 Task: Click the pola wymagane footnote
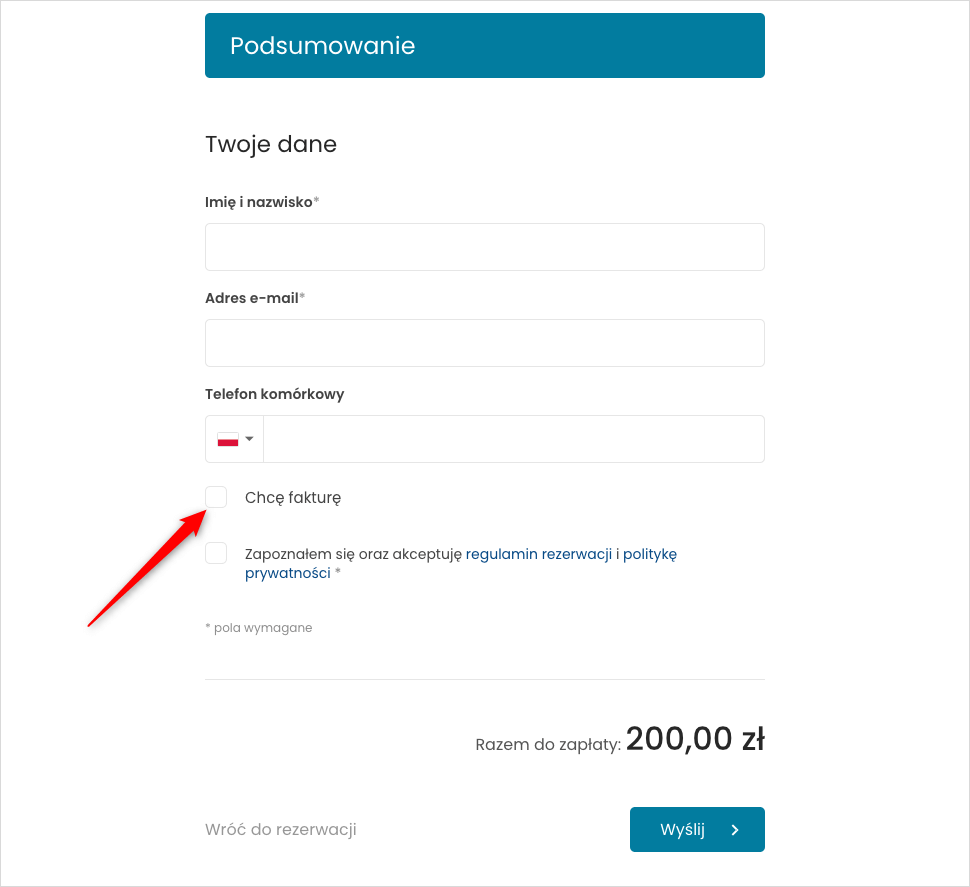pyautogui.click(x=259, y=628)
